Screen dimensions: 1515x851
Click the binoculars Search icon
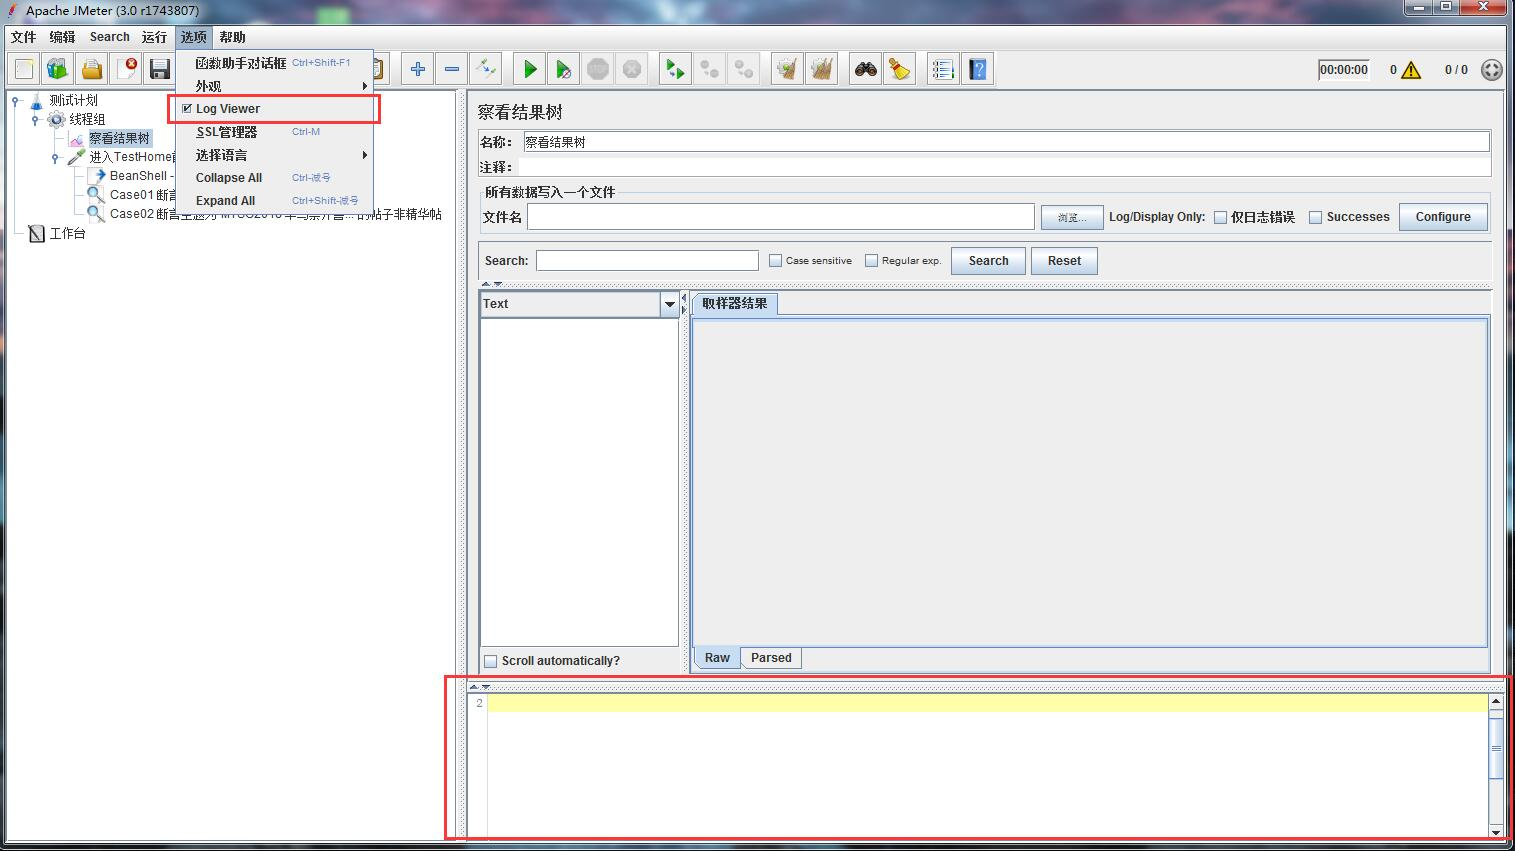pyautogui.click(x=866, y=69)
